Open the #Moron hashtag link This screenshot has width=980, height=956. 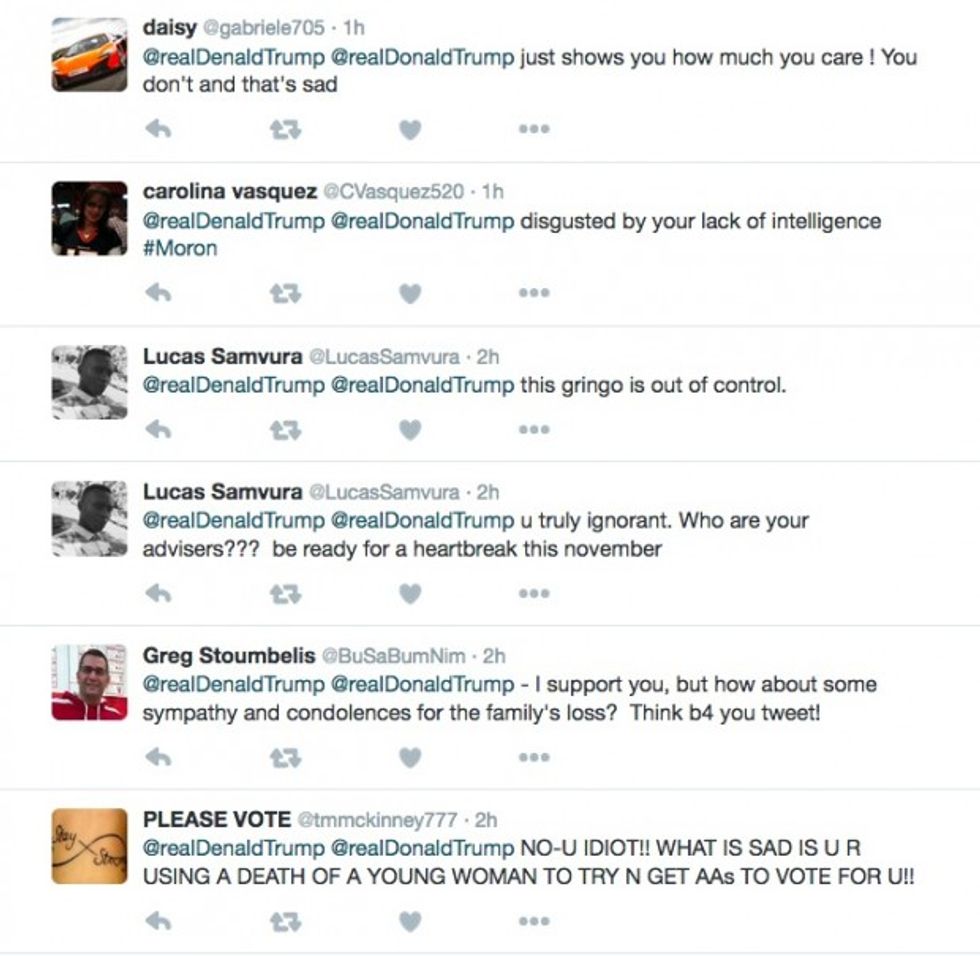click(180, 248)
